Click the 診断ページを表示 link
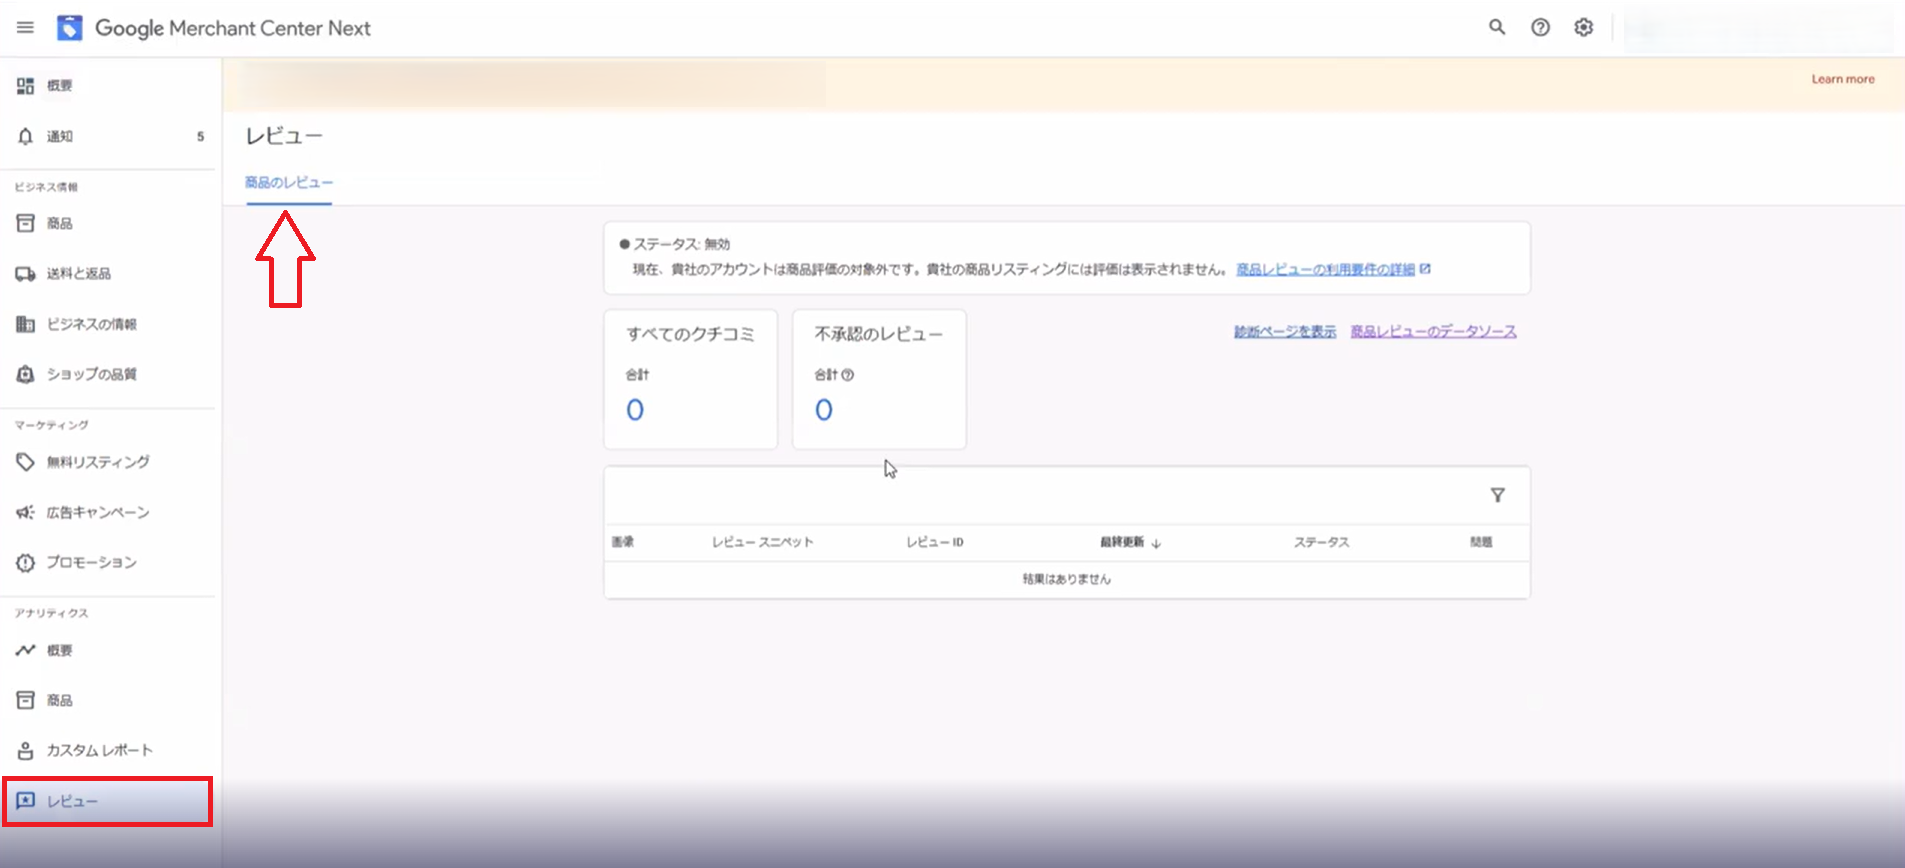The image size is (1905, 868). [1284, 332]
